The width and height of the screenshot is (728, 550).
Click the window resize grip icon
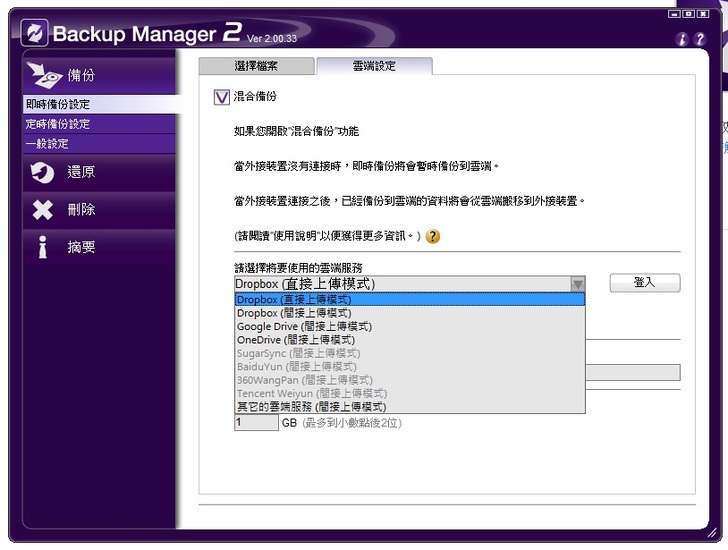(x=713, y=533)
